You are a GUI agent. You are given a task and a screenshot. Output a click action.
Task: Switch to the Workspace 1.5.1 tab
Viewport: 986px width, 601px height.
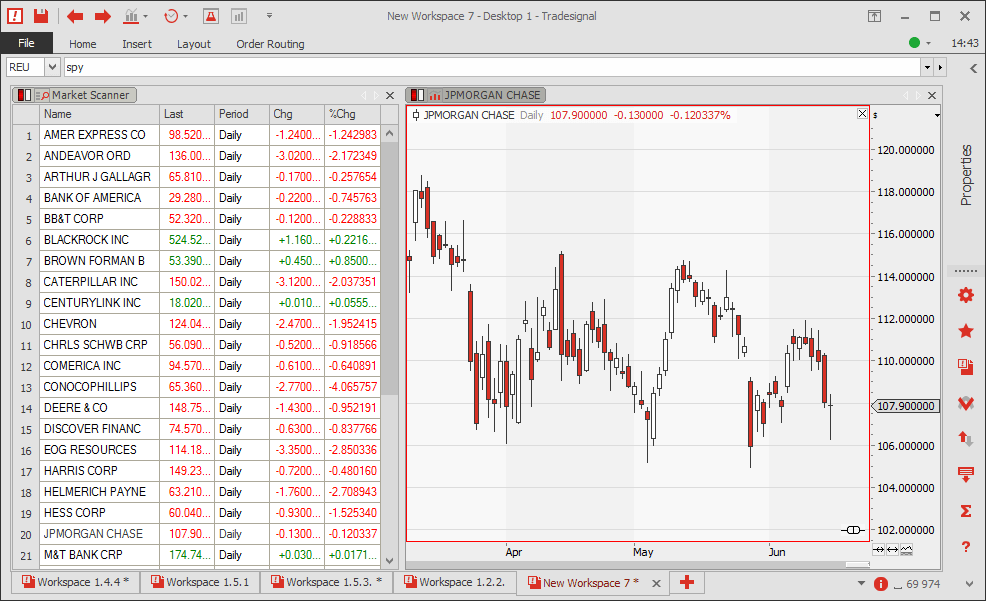200,582
